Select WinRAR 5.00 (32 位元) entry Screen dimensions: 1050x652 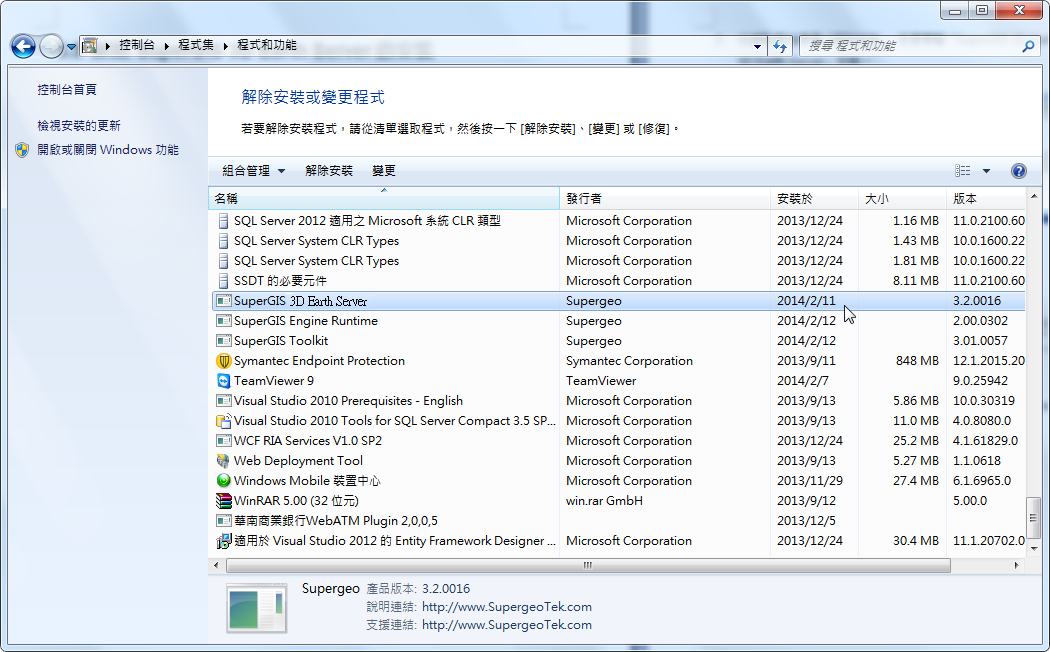point(296,501)
